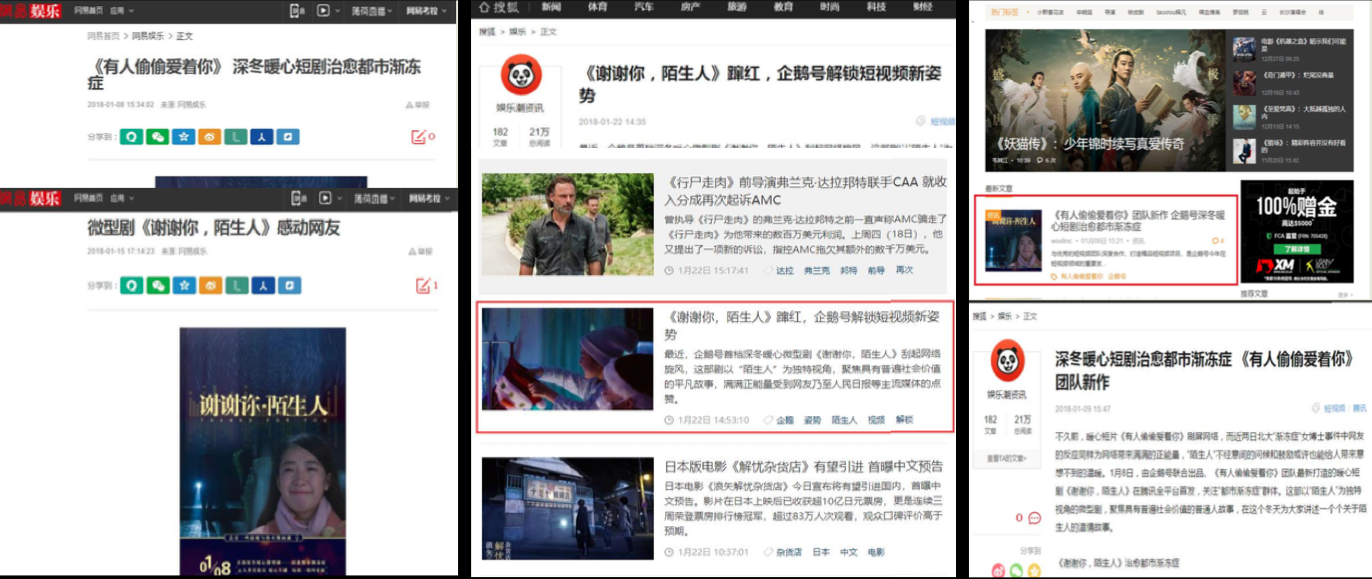1372x579 pixels.
Task: Click the green QQ share icon
Action: (x=132, y=138)
